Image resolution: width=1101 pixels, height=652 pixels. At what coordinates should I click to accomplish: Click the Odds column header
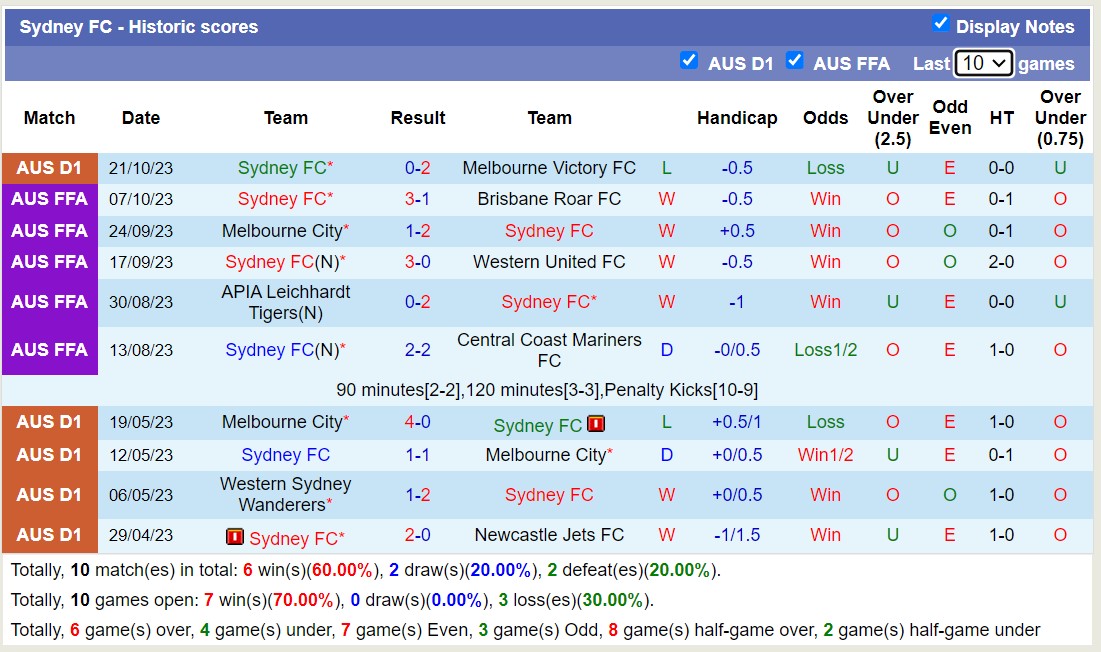pos(825,117)
